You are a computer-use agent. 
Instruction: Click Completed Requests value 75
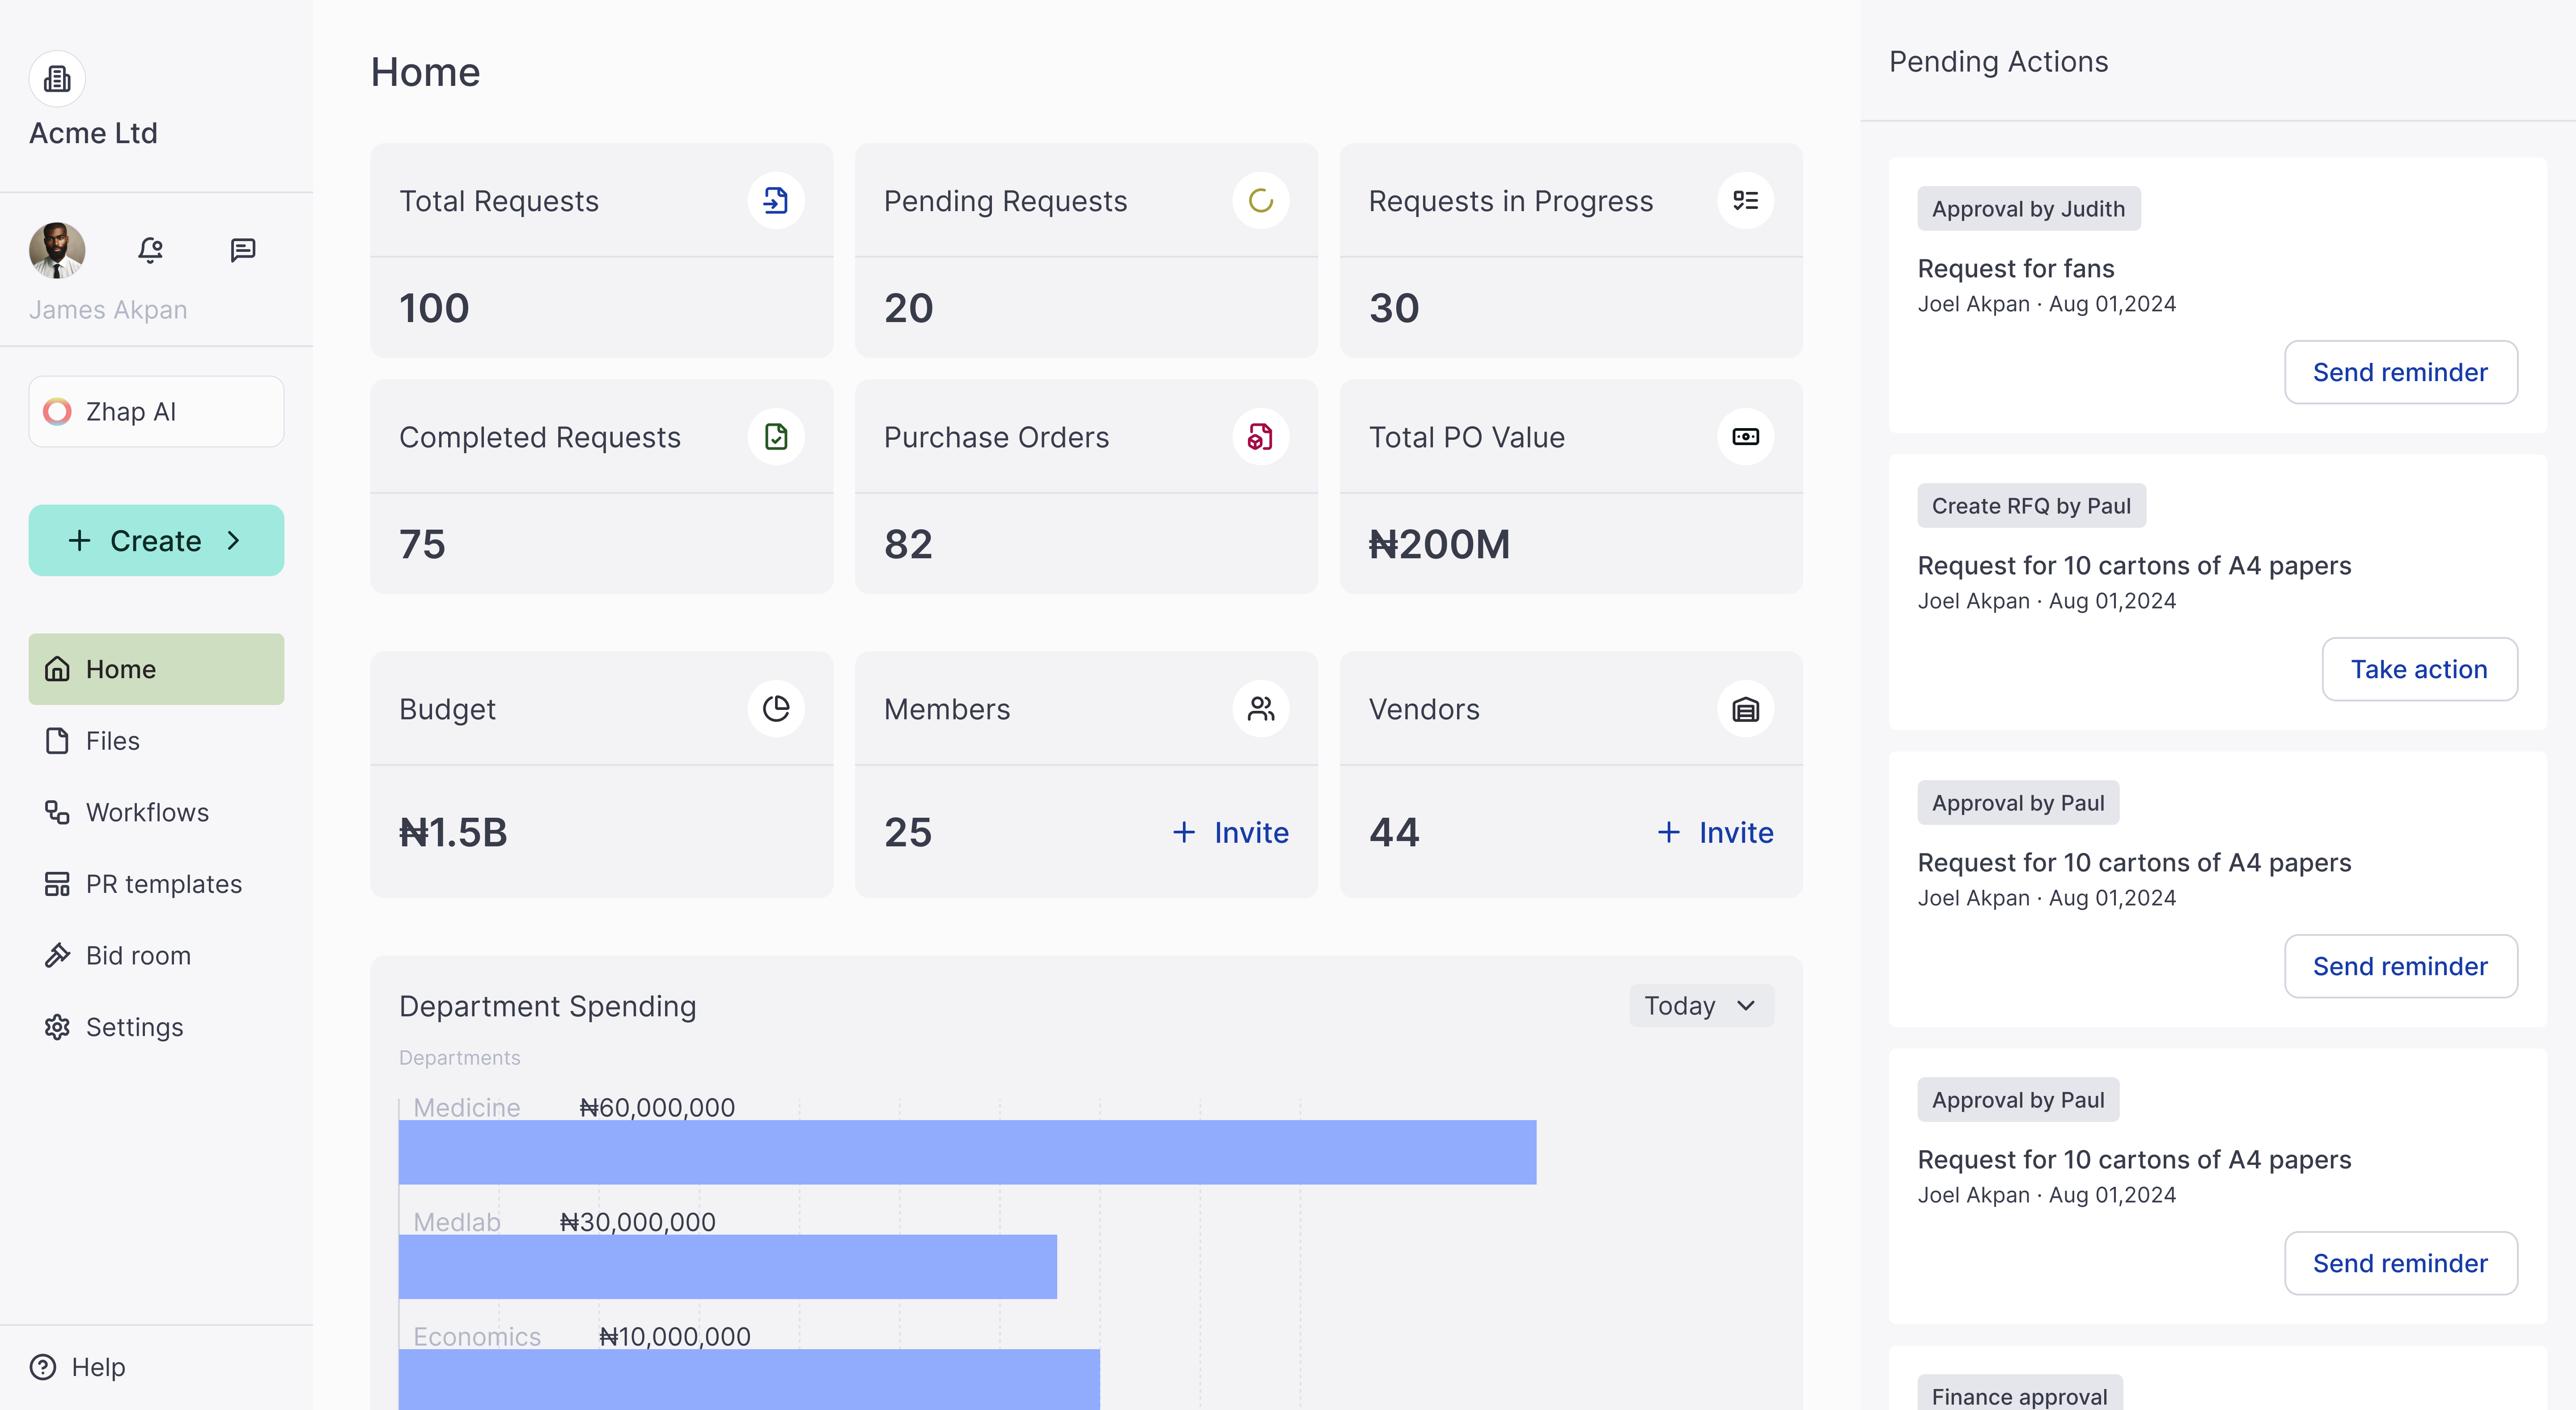click(x=422, y=544)
